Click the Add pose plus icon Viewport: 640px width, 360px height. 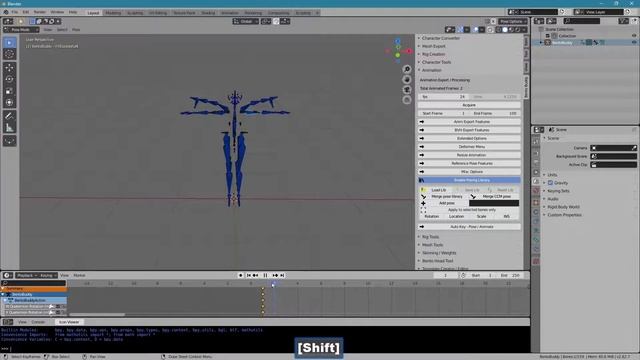point(423,203)
